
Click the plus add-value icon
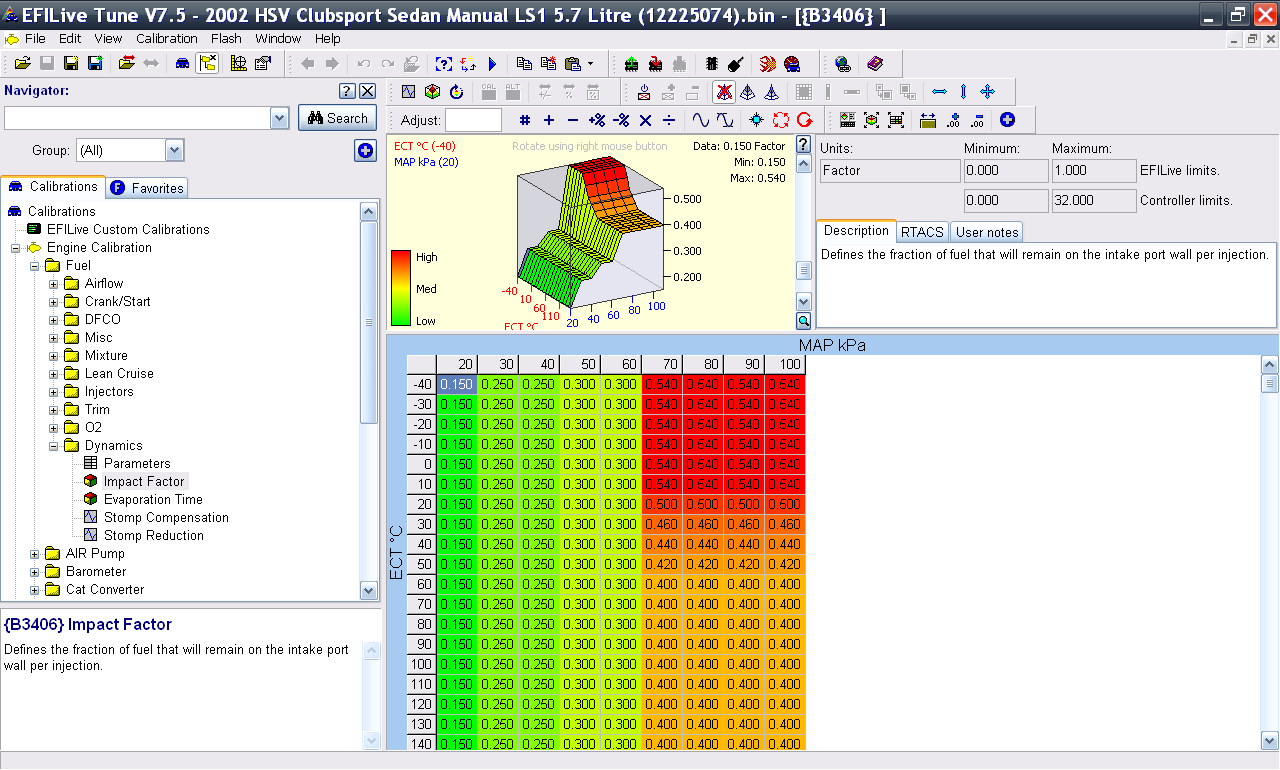click(548, 120)
